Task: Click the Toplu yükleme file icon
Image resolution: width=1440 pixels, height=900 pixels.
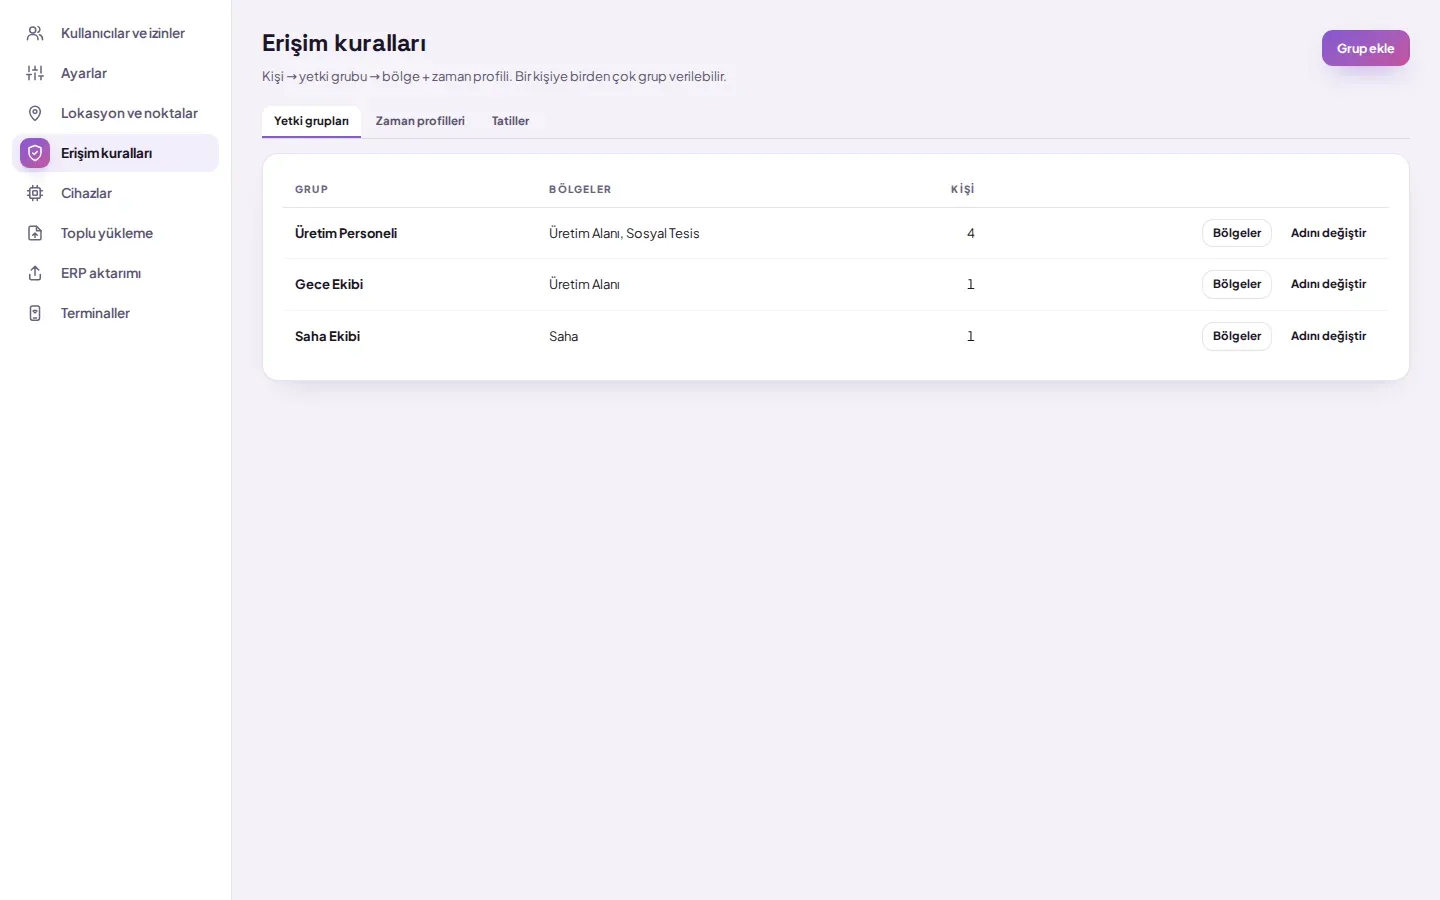Action: (x=35, y=233)
